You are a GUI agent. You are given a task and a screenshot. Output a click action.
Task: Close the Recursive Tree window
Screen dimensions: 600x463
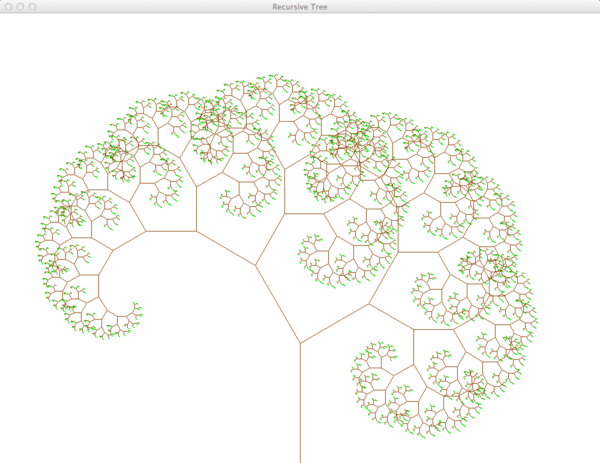[x=7, y=7]
